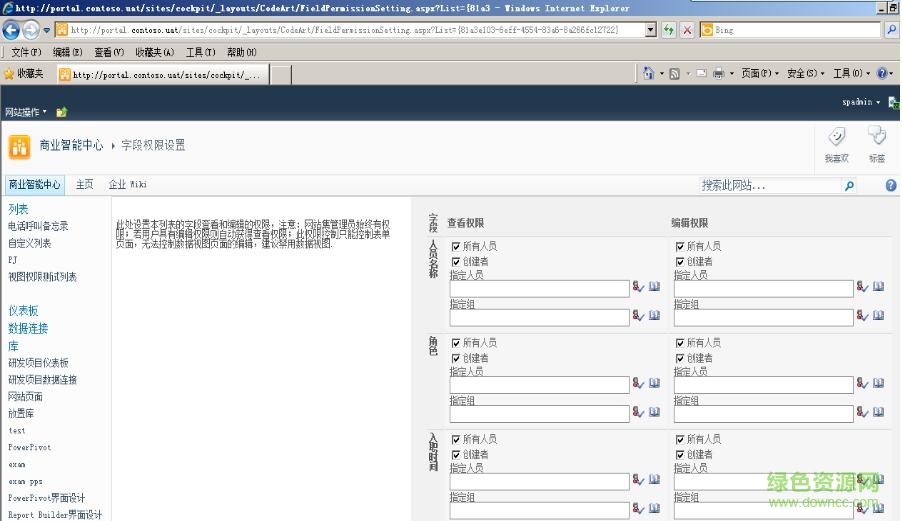Click the Read mail icon

coord(701,74)
